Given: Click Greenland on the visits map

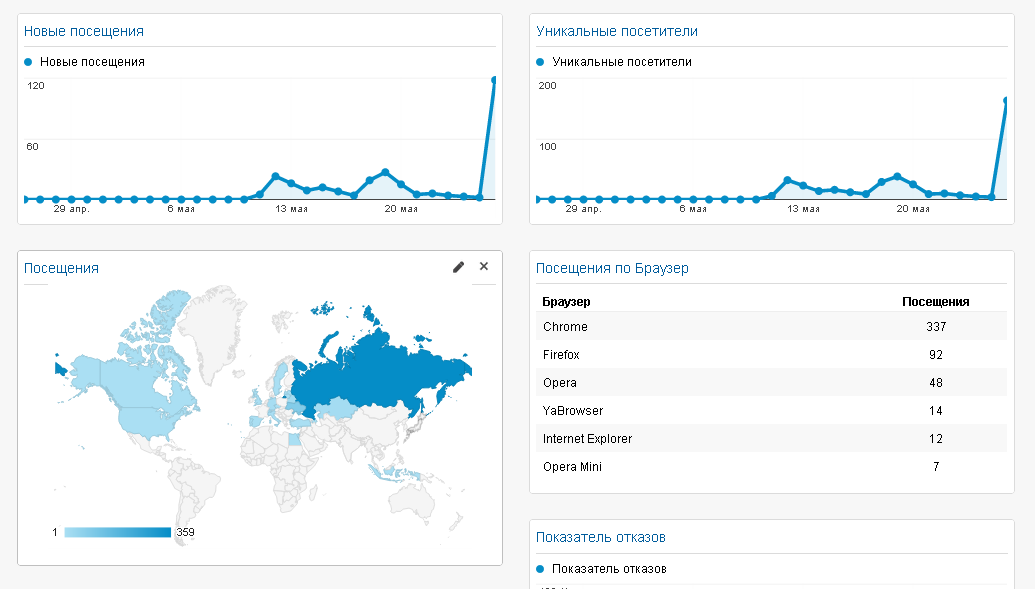Looking at the screenshot, I should pos(213,330).
